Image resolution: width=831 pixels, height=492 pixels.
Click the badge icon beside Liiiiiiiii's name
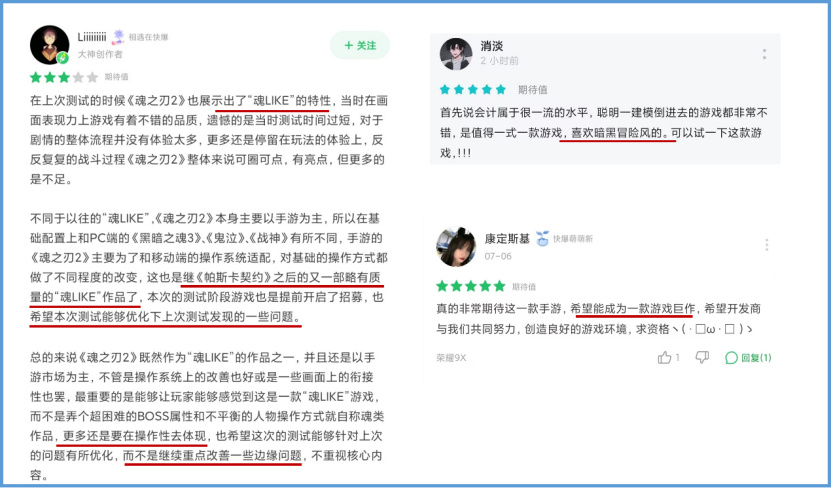(119, 37)
